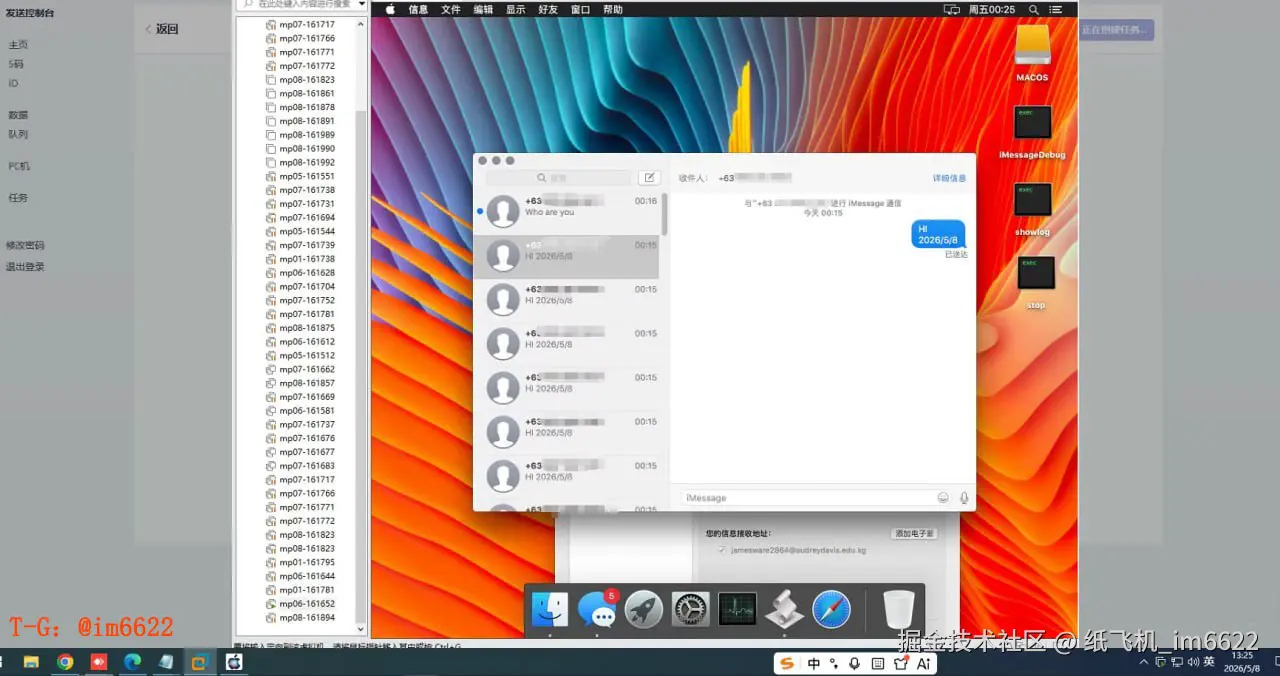
Task: Open the VMware Workstation taskbar icon
Action: pos(199,662)
